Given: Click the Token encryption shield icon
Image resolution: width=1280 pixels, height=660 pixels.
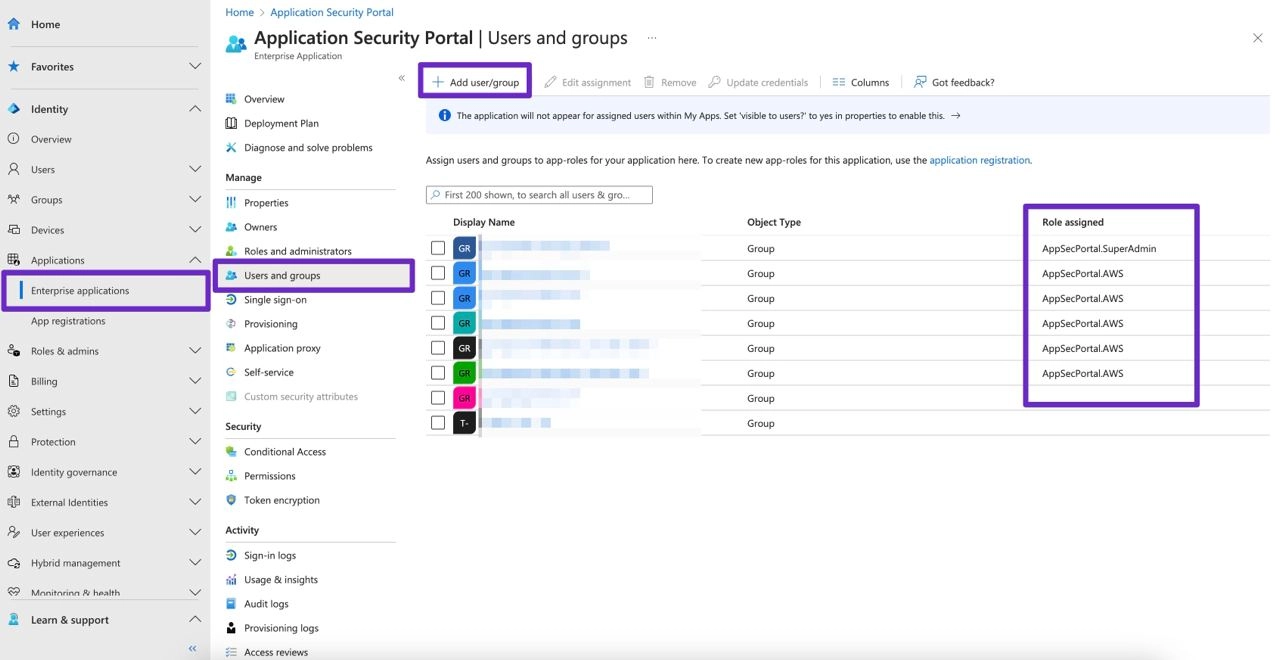Looking at the screenshot, I should tap(231, 500).
